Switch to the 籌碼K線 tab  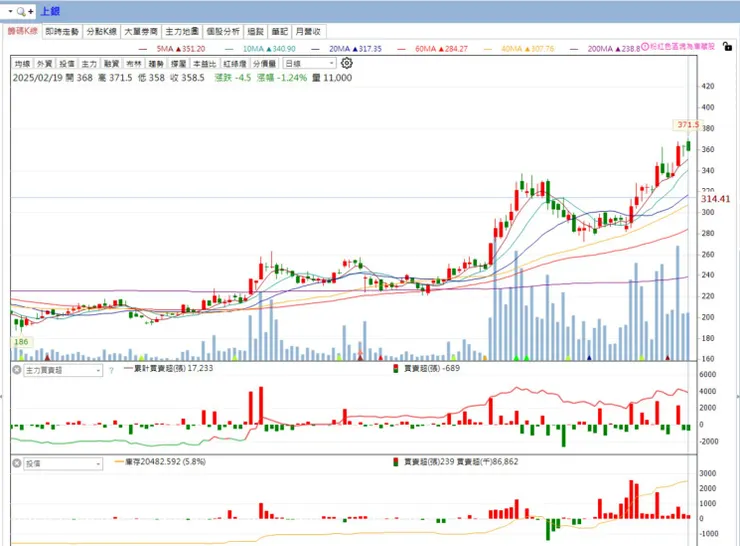tap(22, 31)
